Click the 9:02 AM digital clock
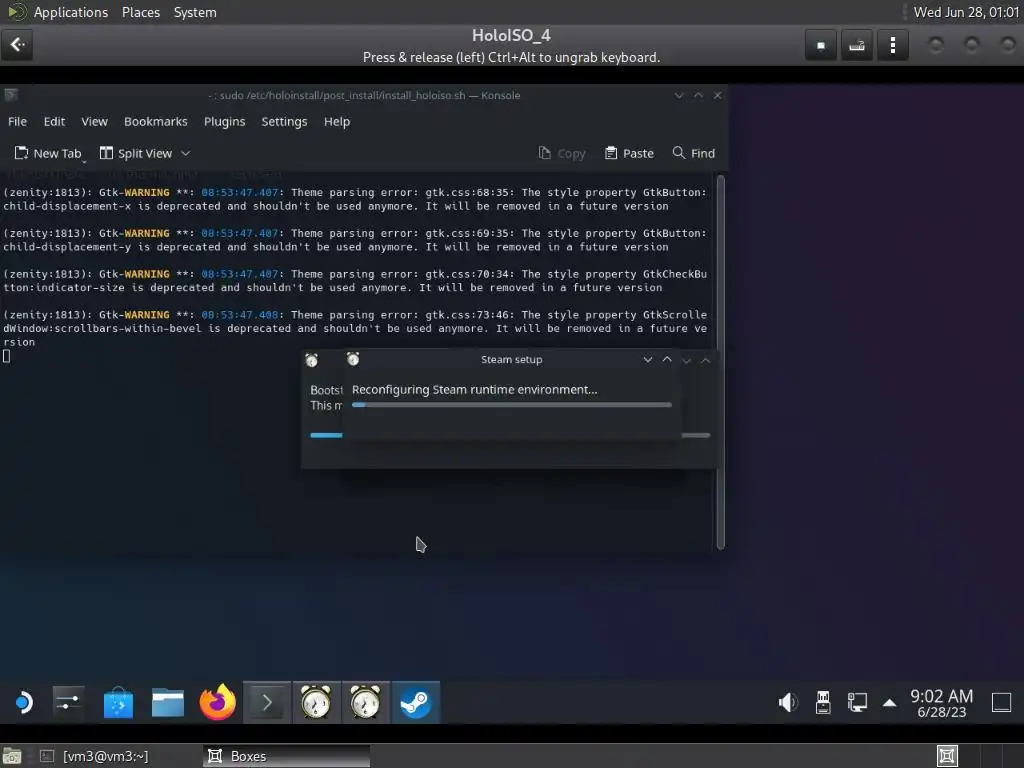The height and width of the screenshot is (768, 1024). 942,696
